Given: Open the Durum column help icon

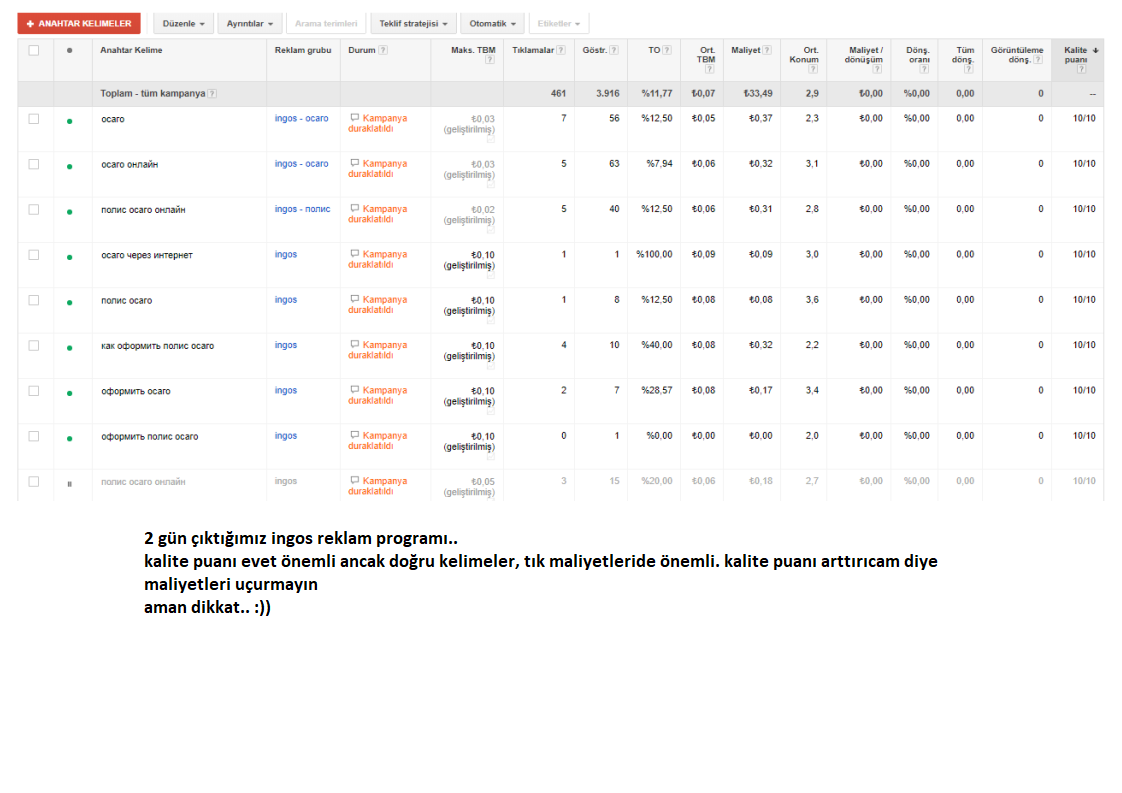Looking at the screenshot, I should 384,50.
